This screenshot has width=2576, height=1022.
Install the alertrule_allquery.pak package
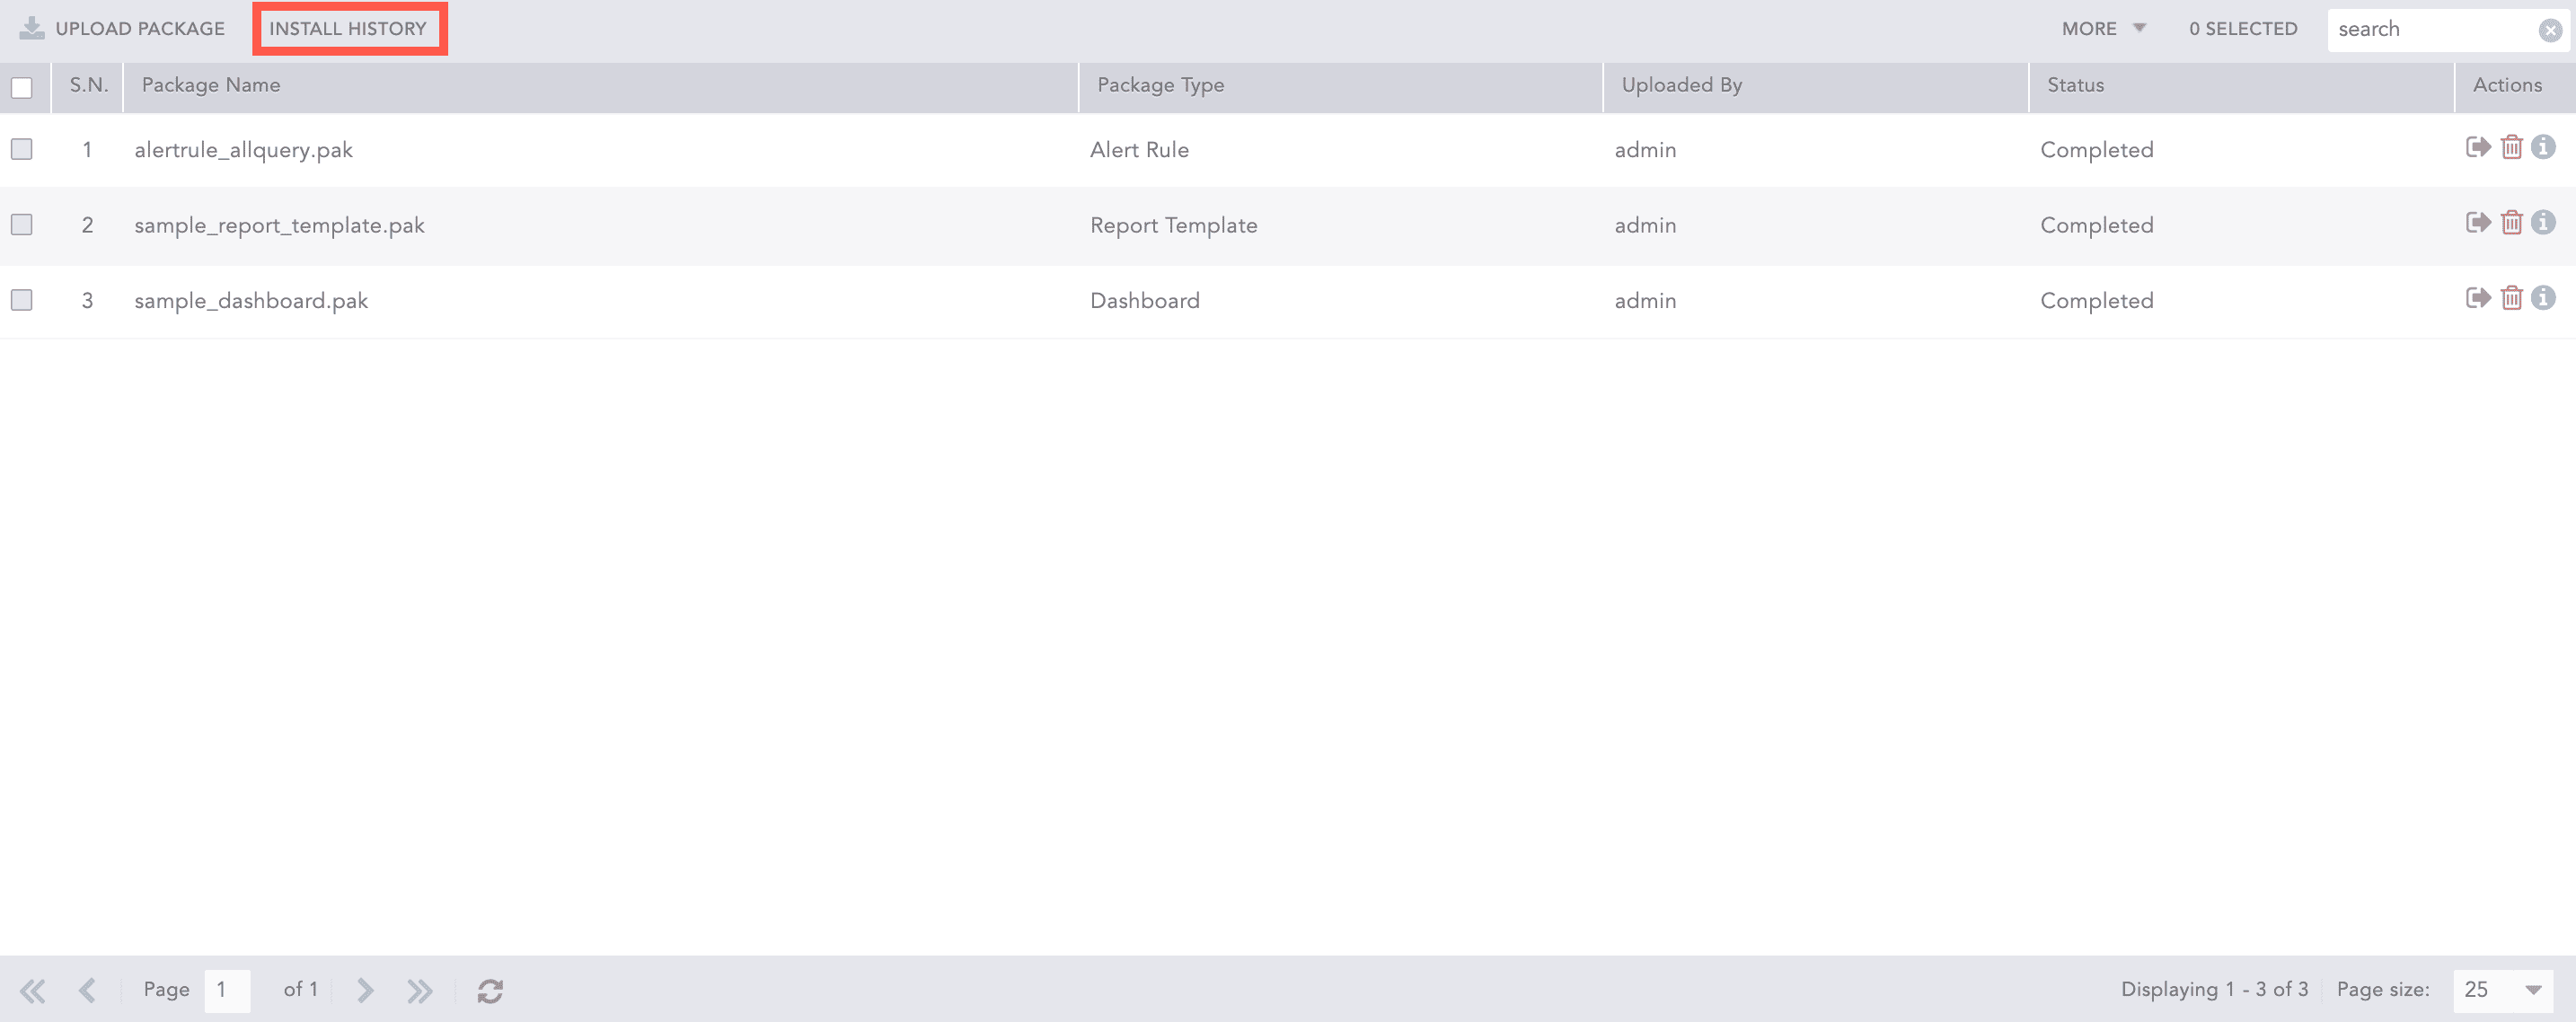tap(2478, 147)
